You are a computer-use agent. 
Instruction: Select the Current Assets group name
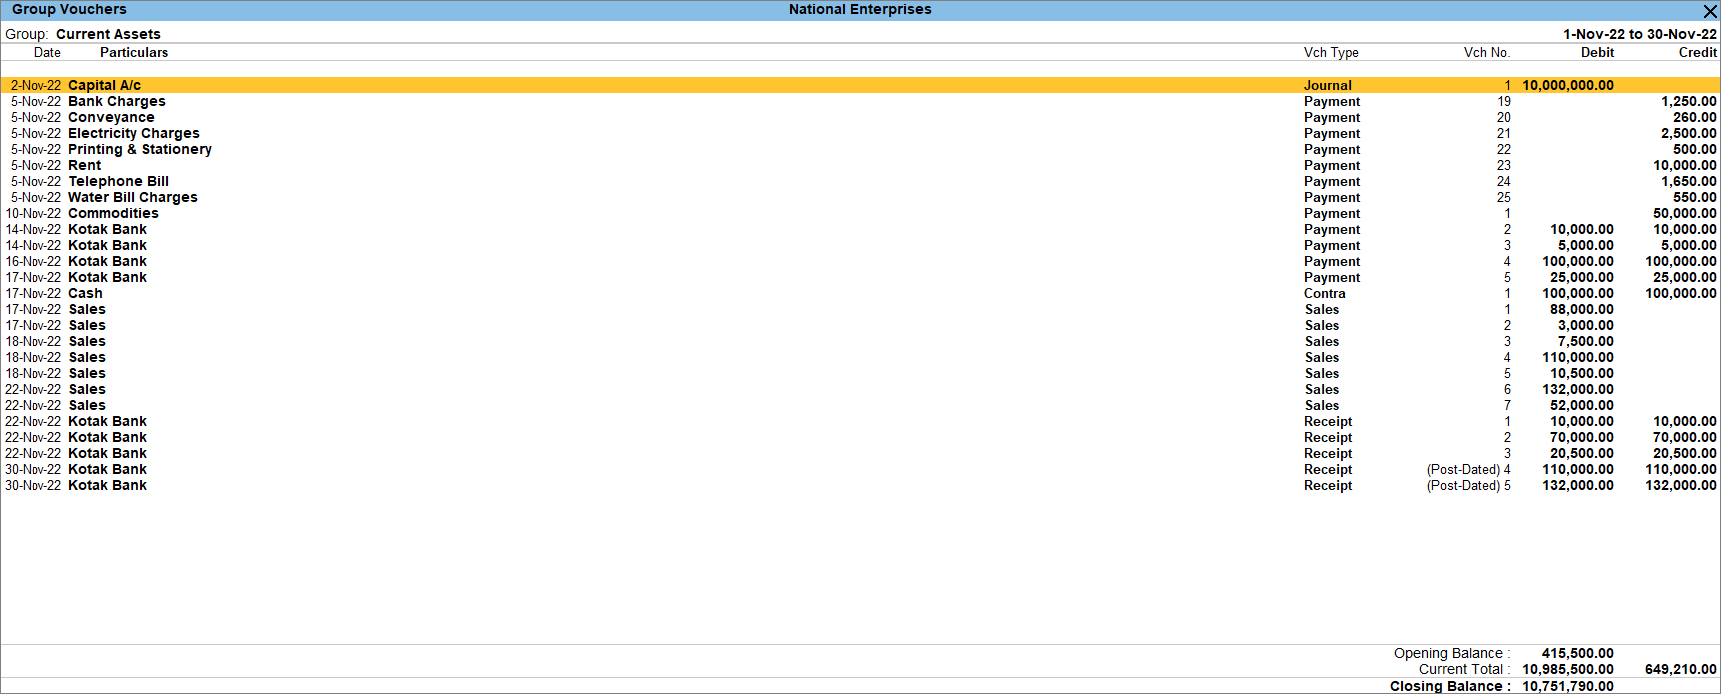[x=108, y=34]
